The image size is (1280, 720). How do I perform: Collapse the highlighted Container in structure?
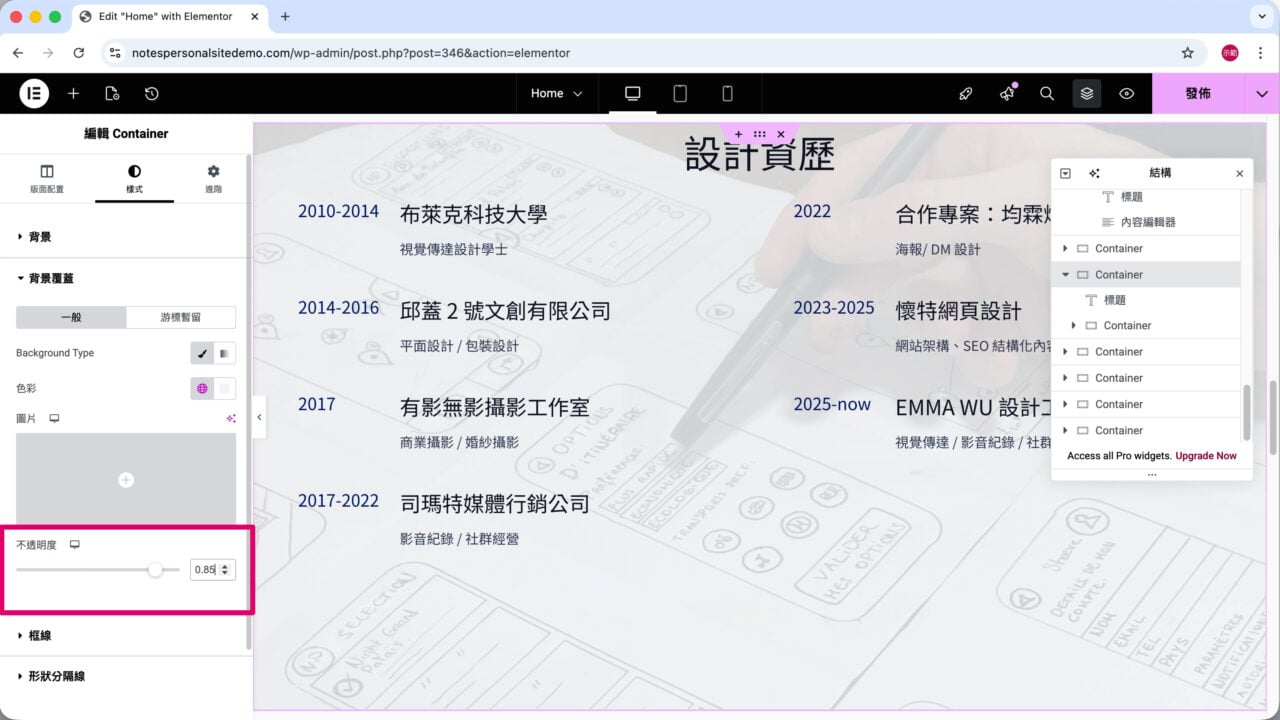[x=1065, y=274]
